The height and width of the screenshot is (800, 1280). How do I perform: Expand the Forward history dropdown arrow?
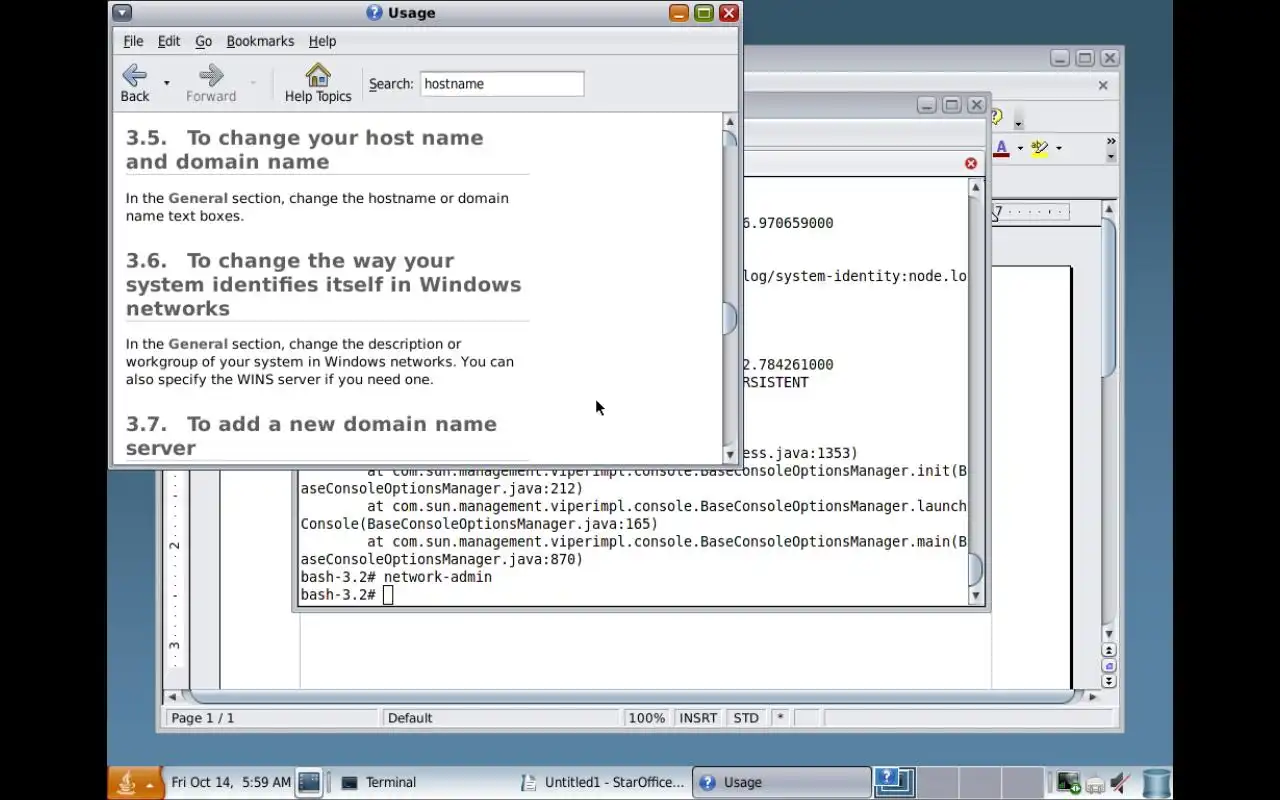coord(253,83)
